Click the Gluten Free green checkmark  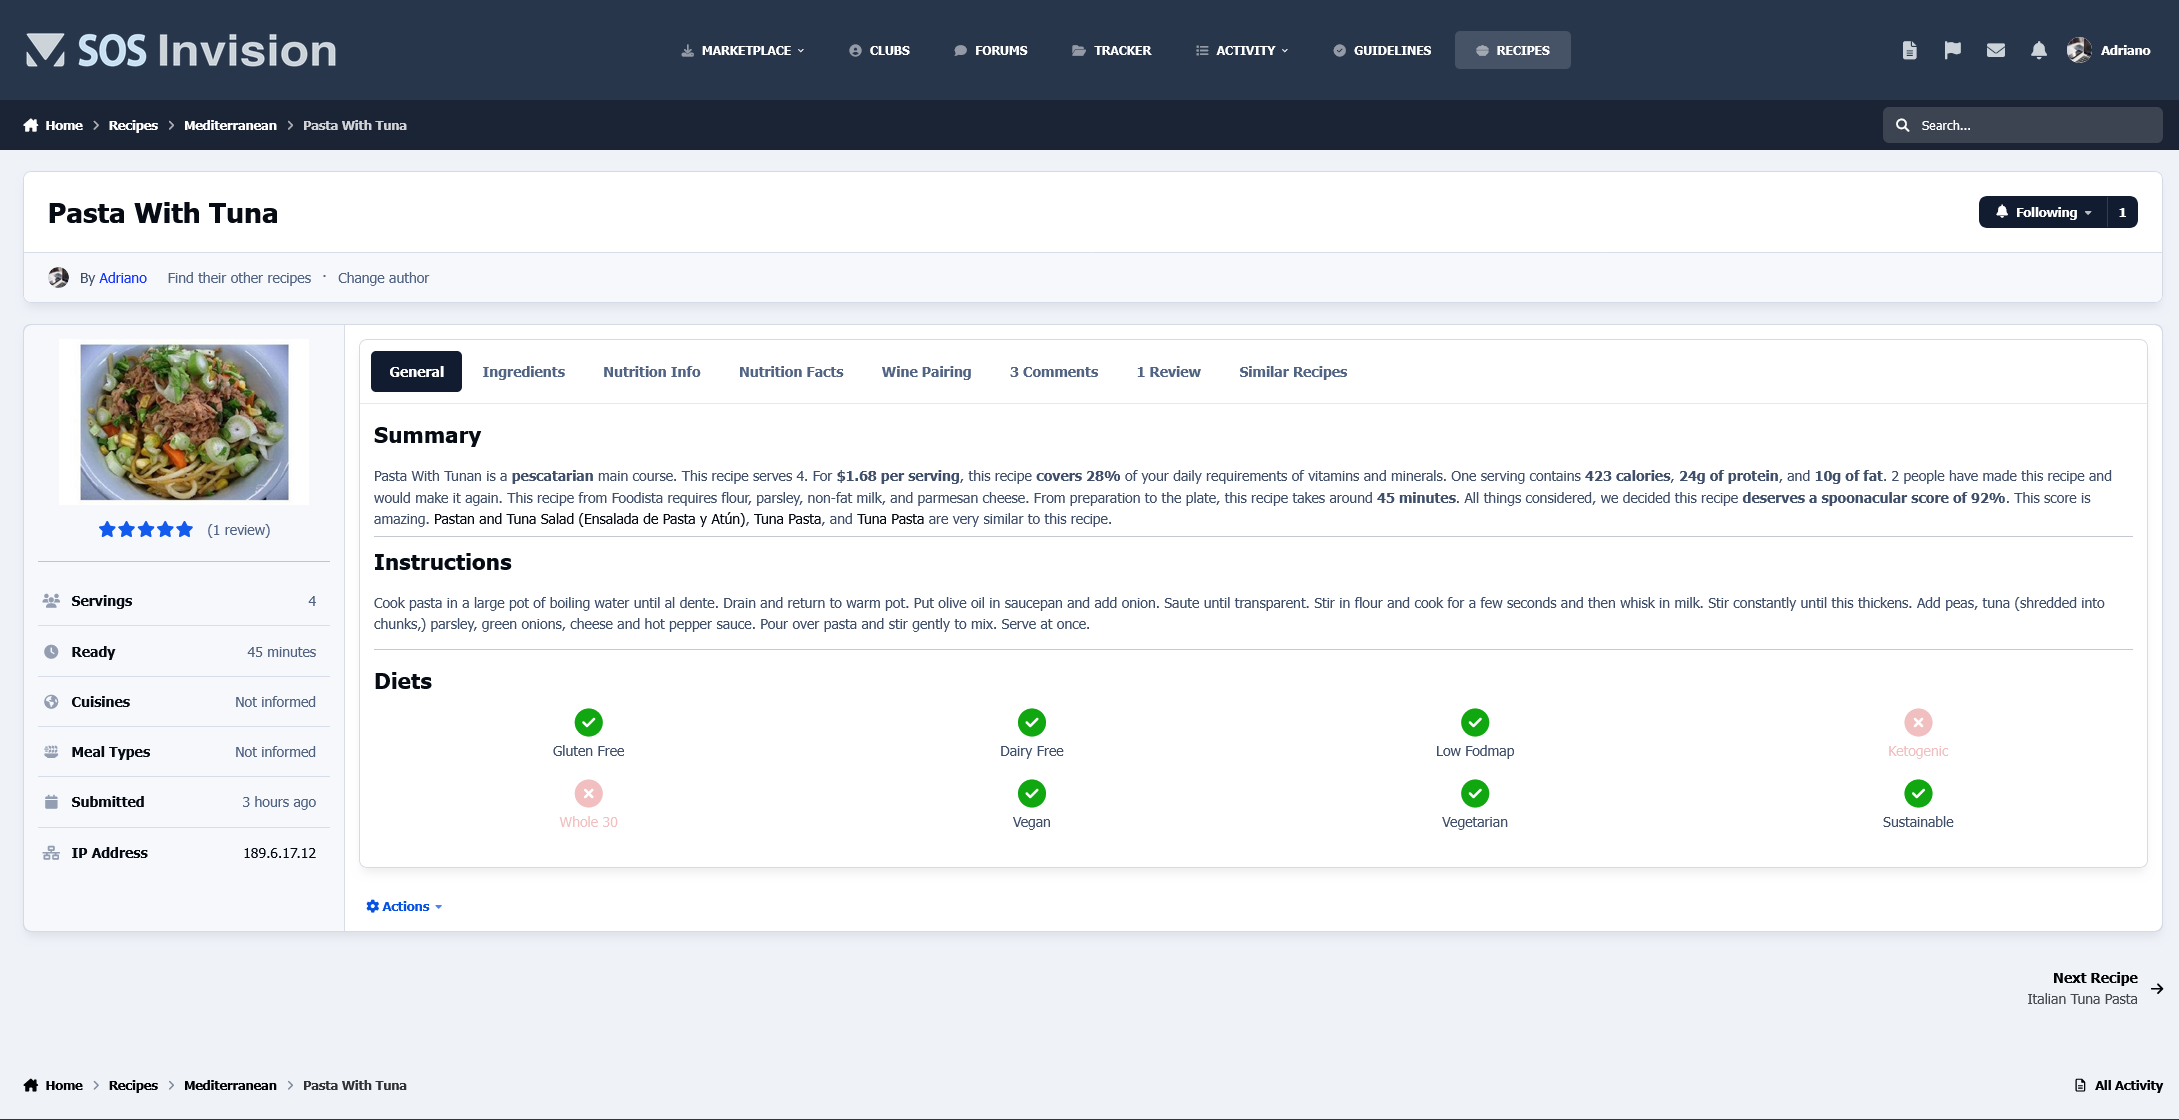tap(588, 722)
